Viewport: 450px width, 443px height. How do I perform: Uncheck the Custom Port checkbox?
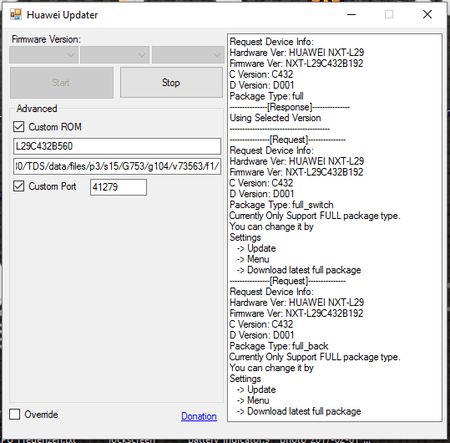19,186
